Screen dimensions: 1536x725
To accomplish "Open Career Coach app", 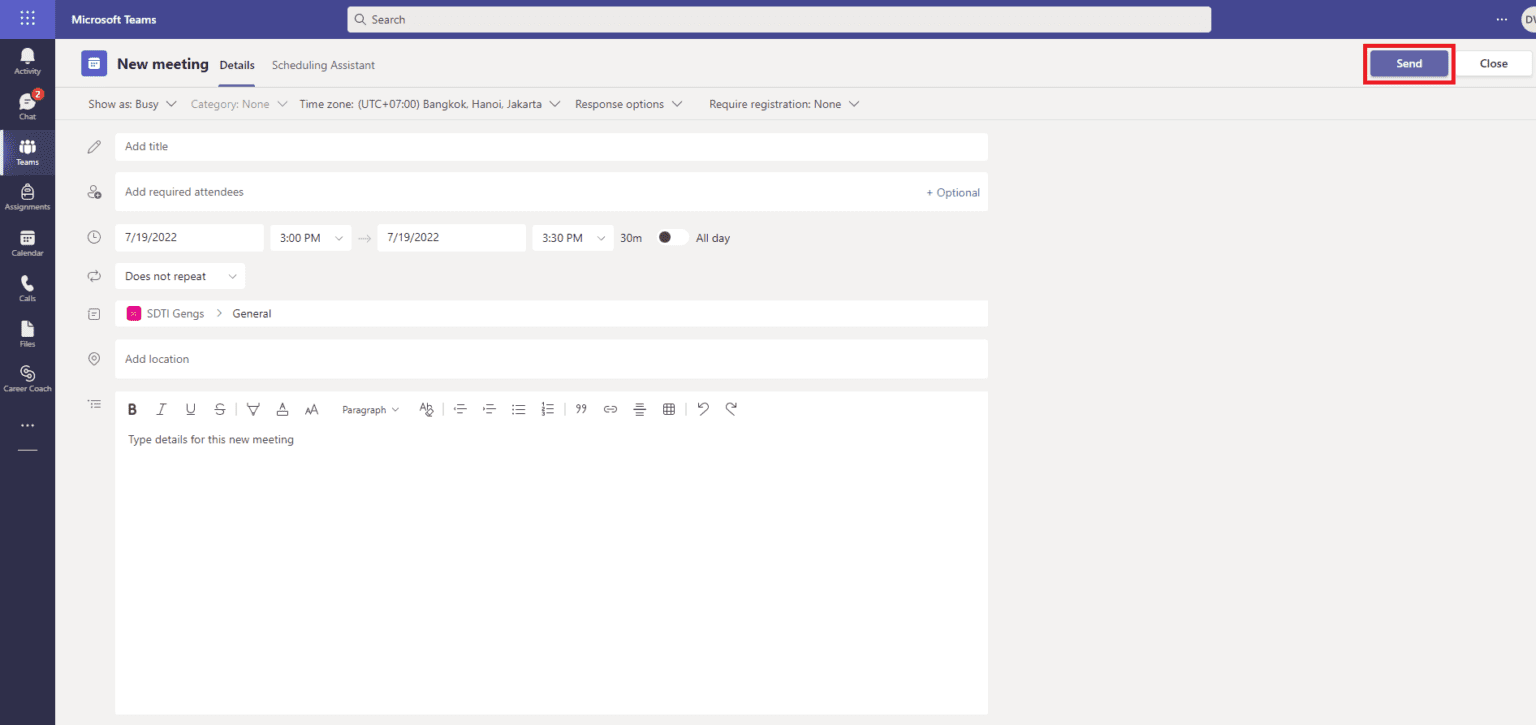I will (27, 379).
